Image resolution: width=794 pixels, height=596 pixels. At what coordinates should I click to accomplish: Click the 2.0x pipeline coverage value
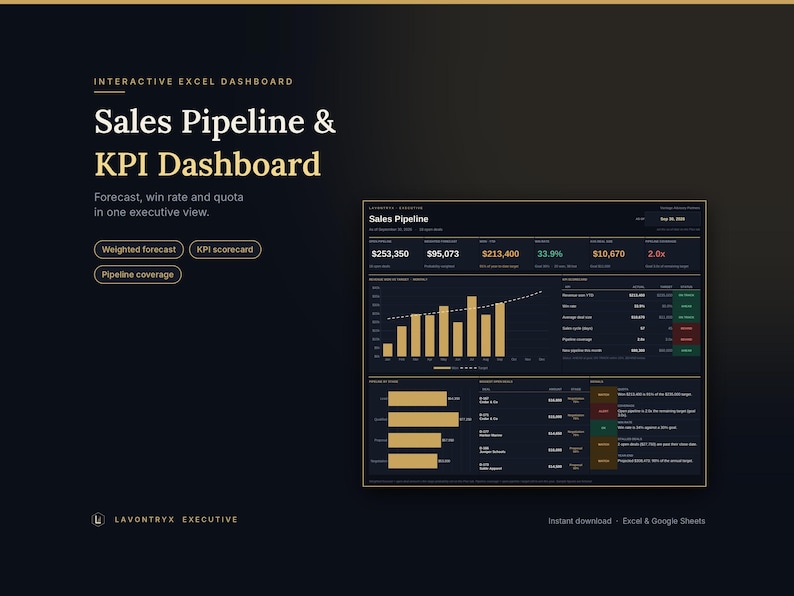click(x=656, y=254)
